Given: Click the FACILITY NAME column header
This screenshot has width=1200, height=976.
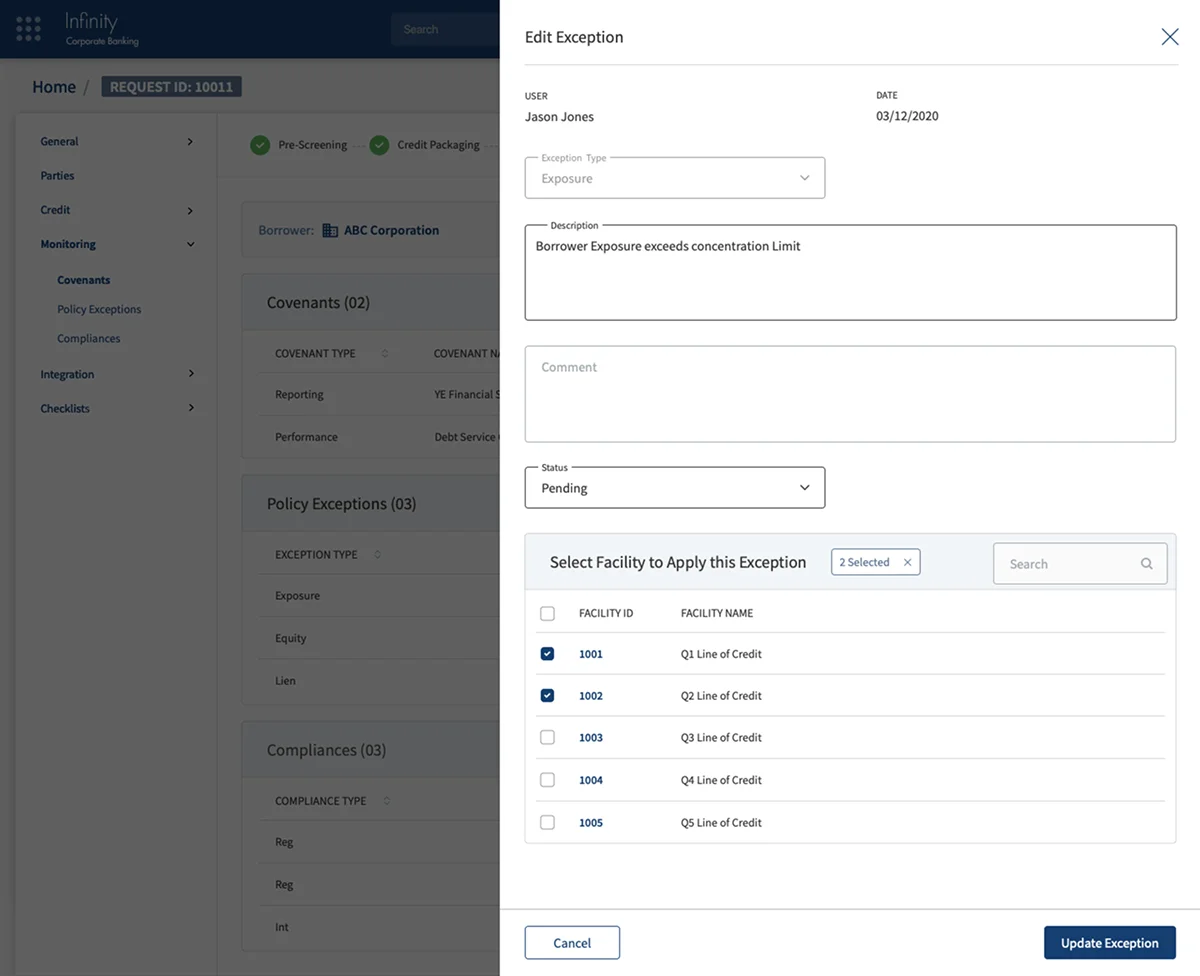Looking at the screenshot, I should pyautogui.click(x=717, y=613).
